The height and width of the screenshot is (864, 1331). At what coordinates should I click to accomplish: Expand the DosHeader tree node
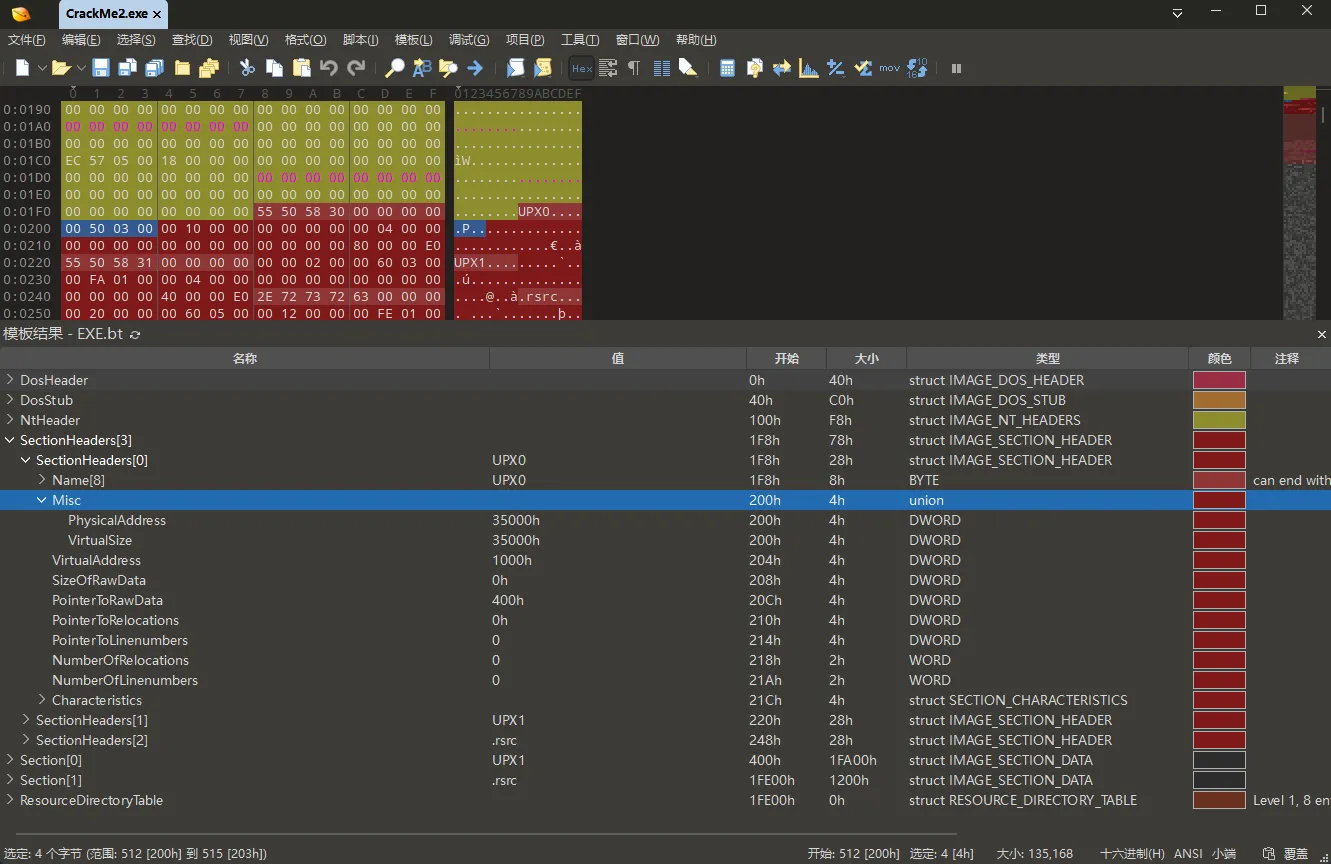click(10, 380)
